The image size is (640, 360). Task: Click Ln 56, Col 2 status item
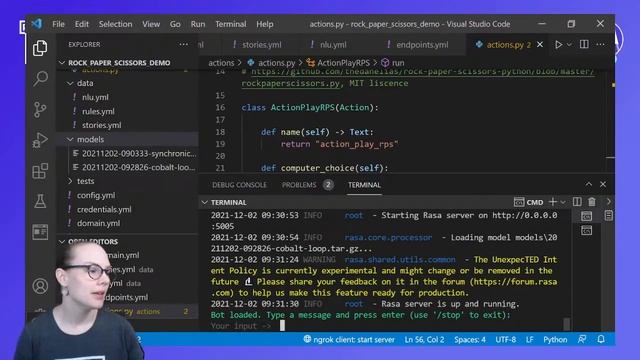(424, 340)
